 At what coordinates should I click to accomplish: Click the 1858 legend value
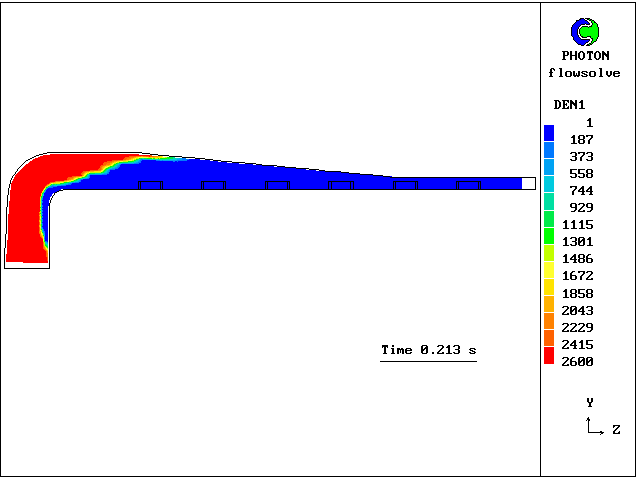(x=578, y=294)
